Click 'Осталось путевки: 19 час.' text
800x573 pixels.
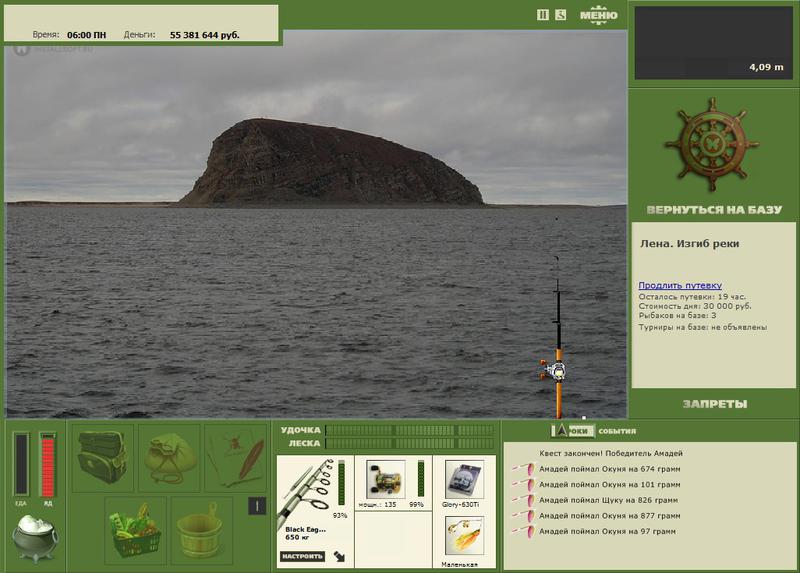click(x=692, y=296)
